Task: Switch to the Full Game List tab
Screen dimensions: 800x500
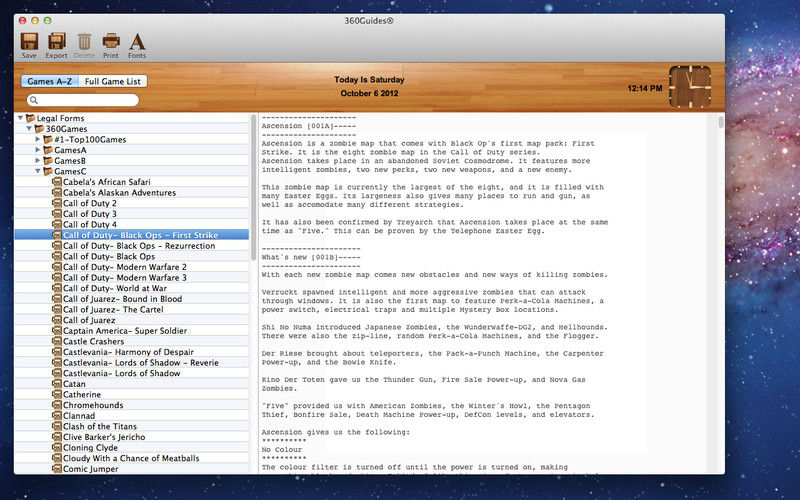Action: click(x=113, y=81)
